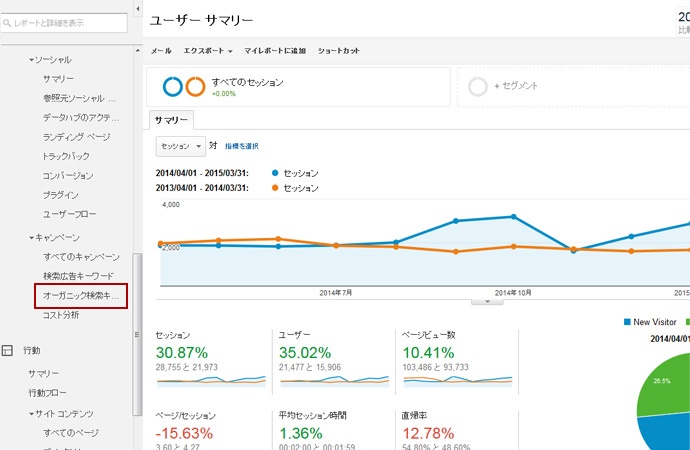Open the セッション metric dropdown
Viewport: 690px width, 450px height.
[180, 145]
